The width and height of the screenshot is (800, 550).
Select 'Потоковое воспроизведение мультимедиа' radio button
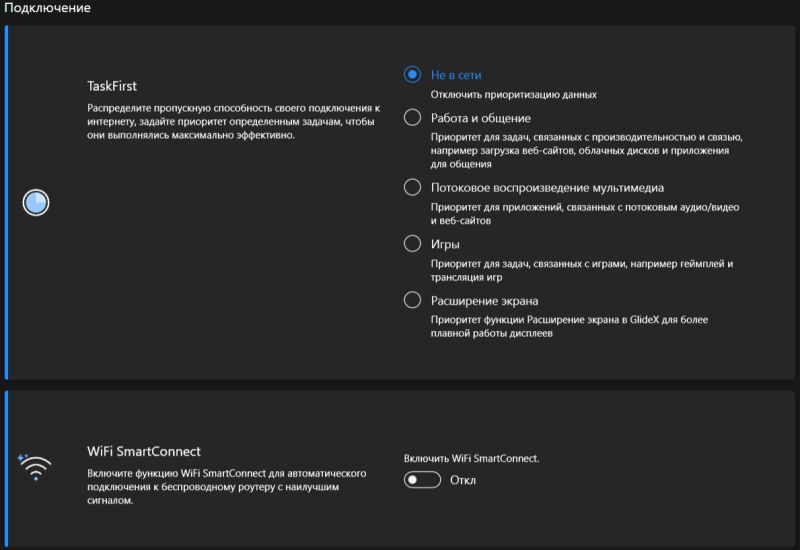click(x=412, y=187)
